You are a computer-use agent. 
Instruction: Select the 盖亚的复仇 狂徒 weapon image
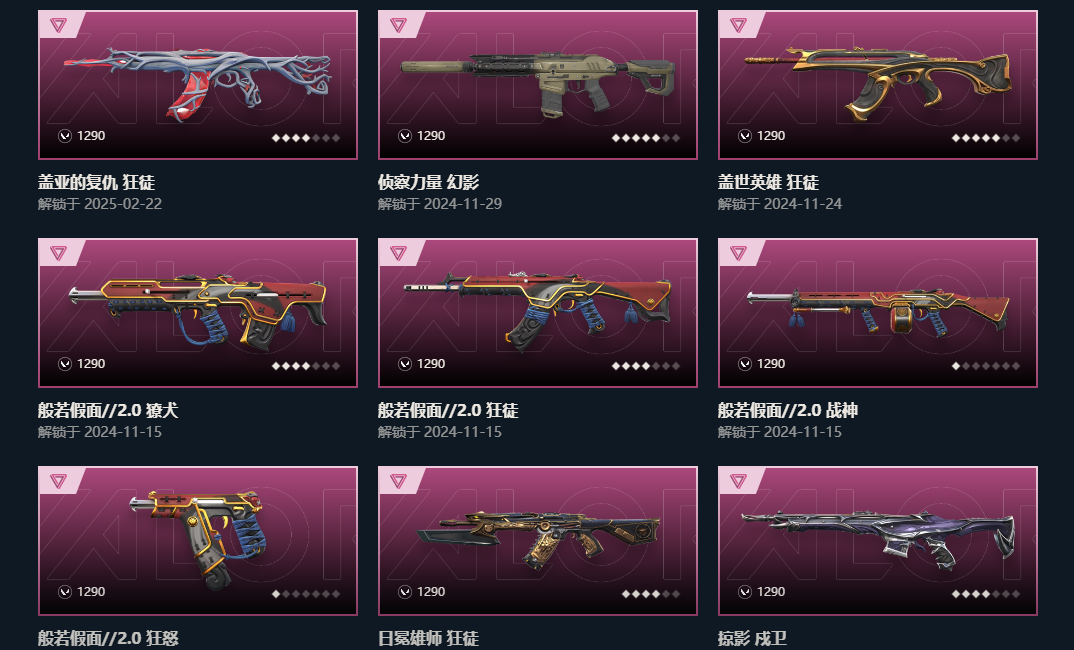click(199, 84)
